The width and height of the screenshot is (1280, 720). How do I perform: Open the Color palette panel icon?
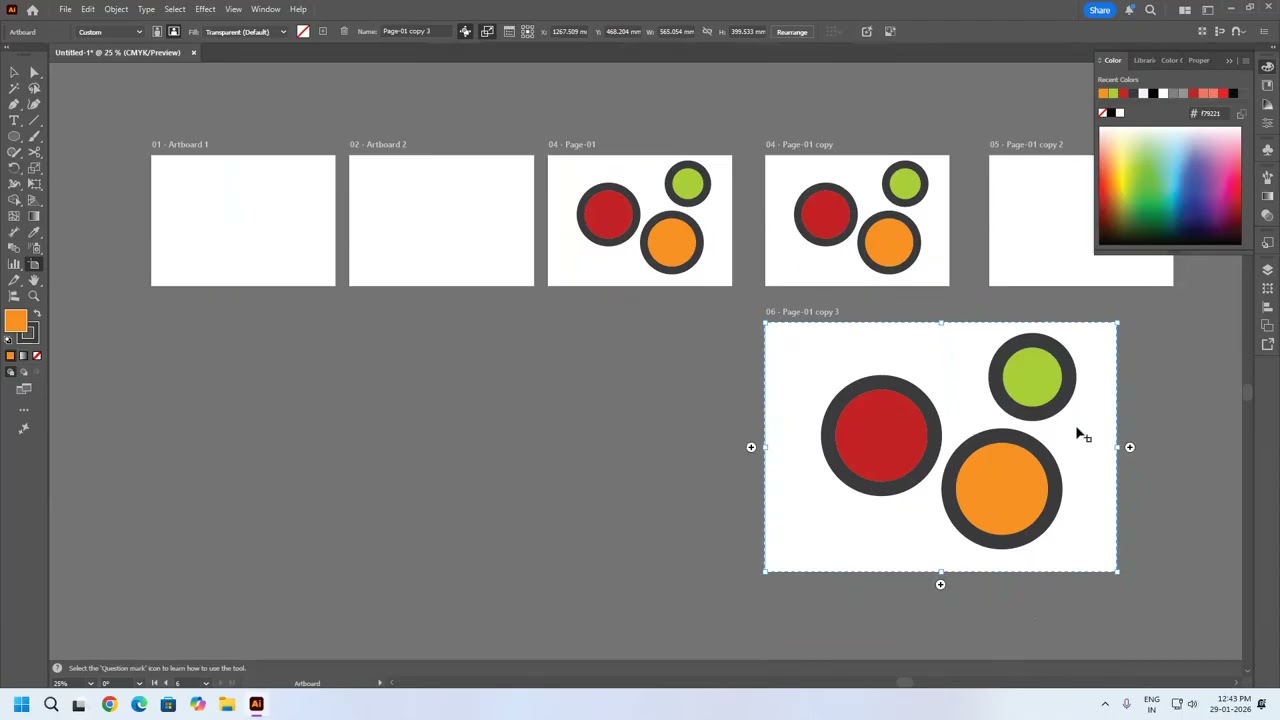pyautogui.click(x=1268, y=66)
